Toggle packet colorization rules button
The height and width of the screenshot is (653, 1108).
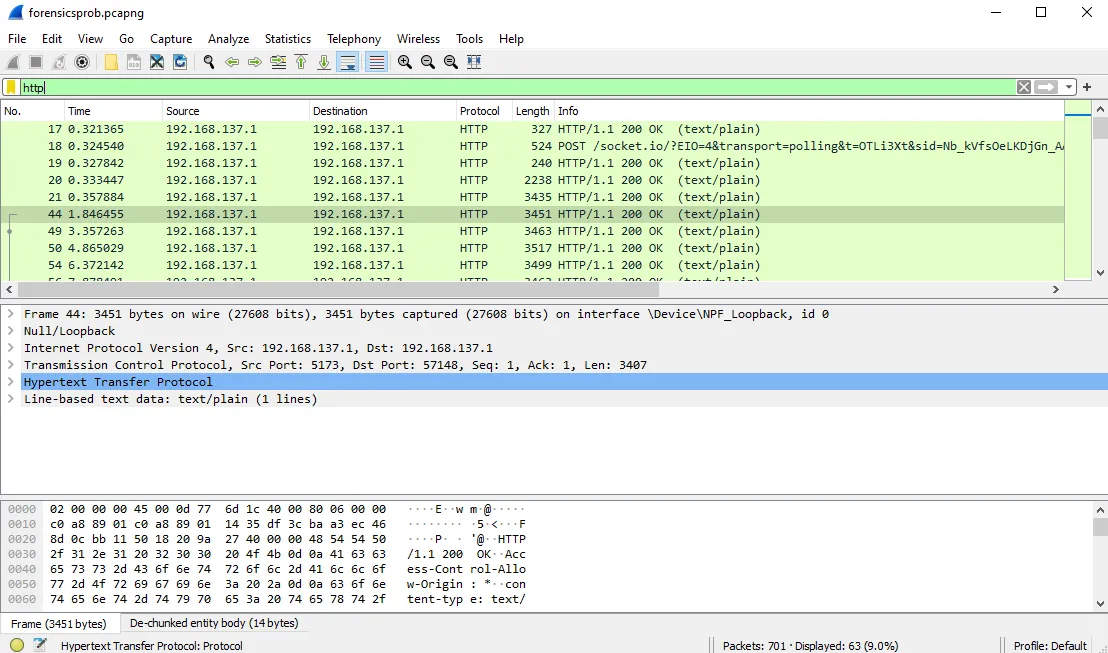(x=377, y=62)
